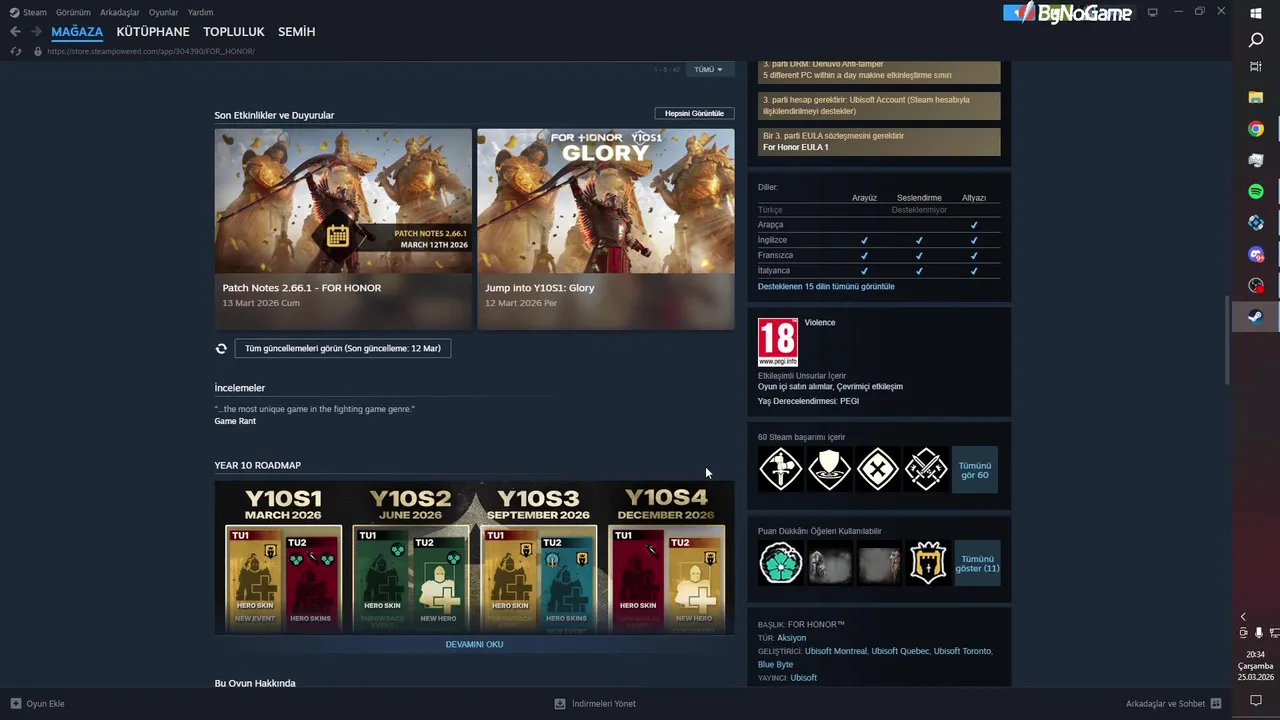
Task: Open 'Patch Notes 2.66.1 - FOR HONOR' card
Action: pos(343,228)
